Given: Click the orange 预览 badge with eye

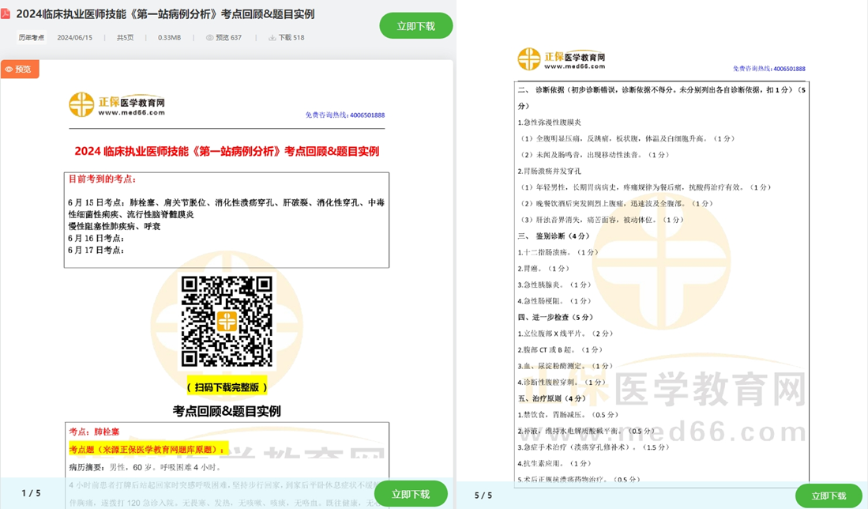Looking at the screenshot, I should point(19,69).
